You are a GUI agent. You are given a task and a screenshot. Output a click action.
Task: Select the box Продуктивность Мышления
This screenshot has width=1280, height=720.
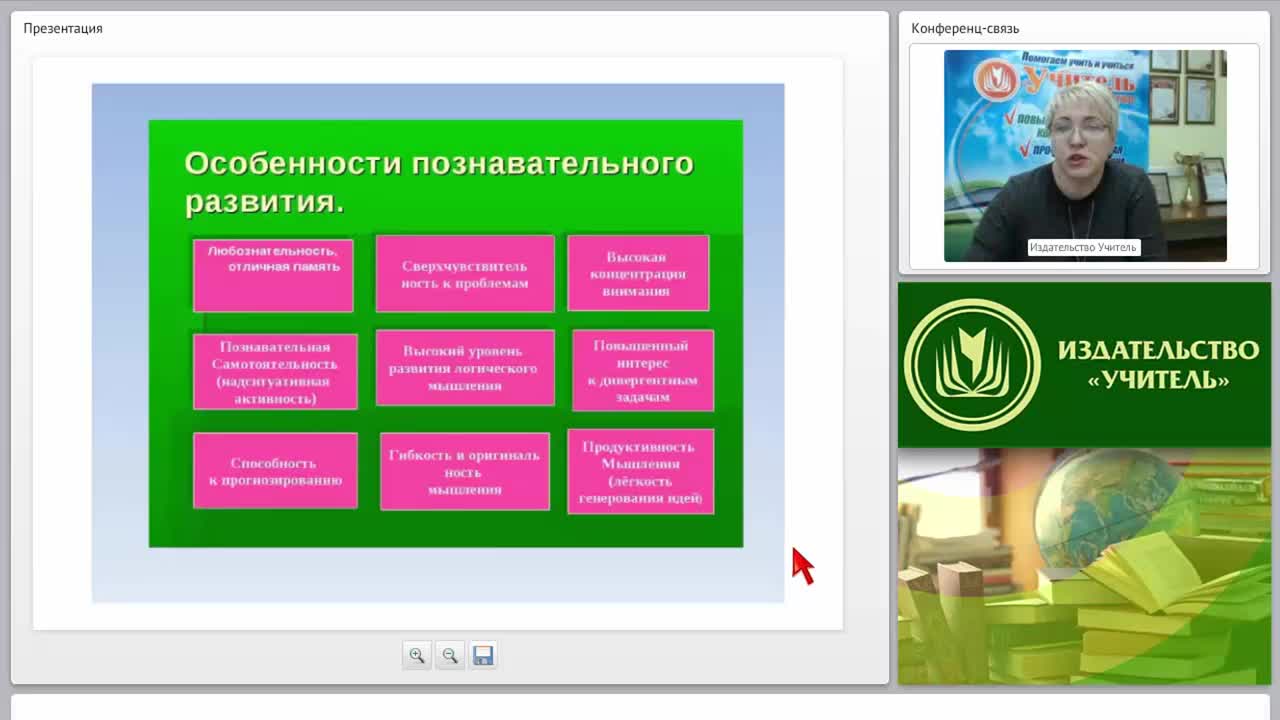(x=641, y=472)
